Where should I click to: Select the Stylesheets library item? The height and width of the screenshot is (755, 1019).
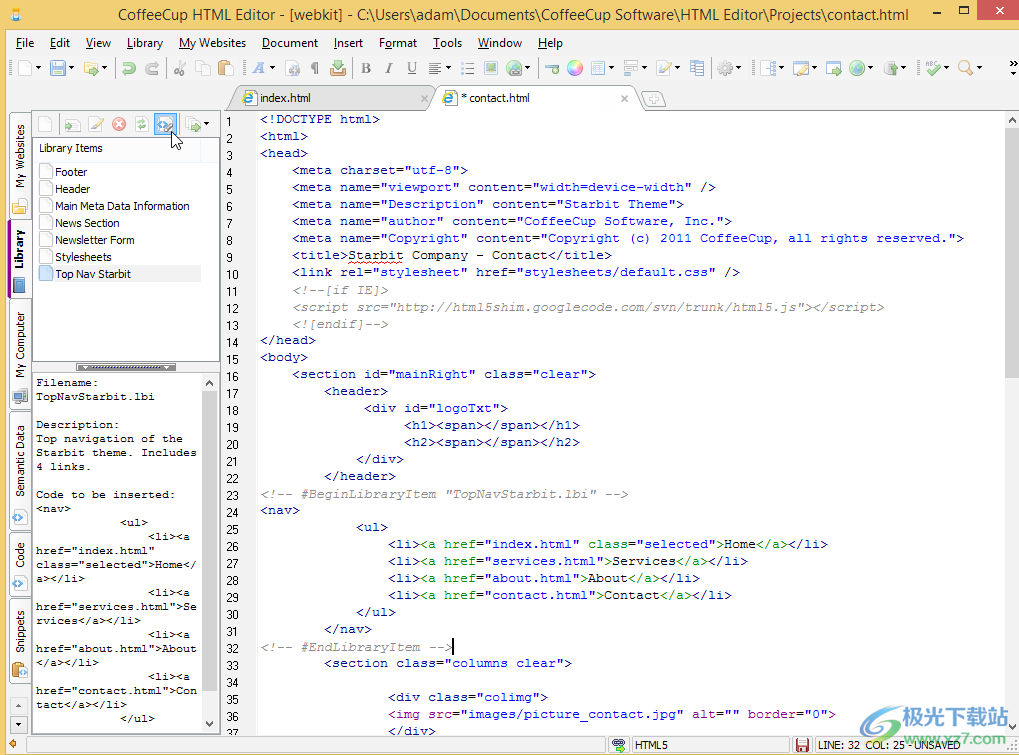(x=83, y=257)
